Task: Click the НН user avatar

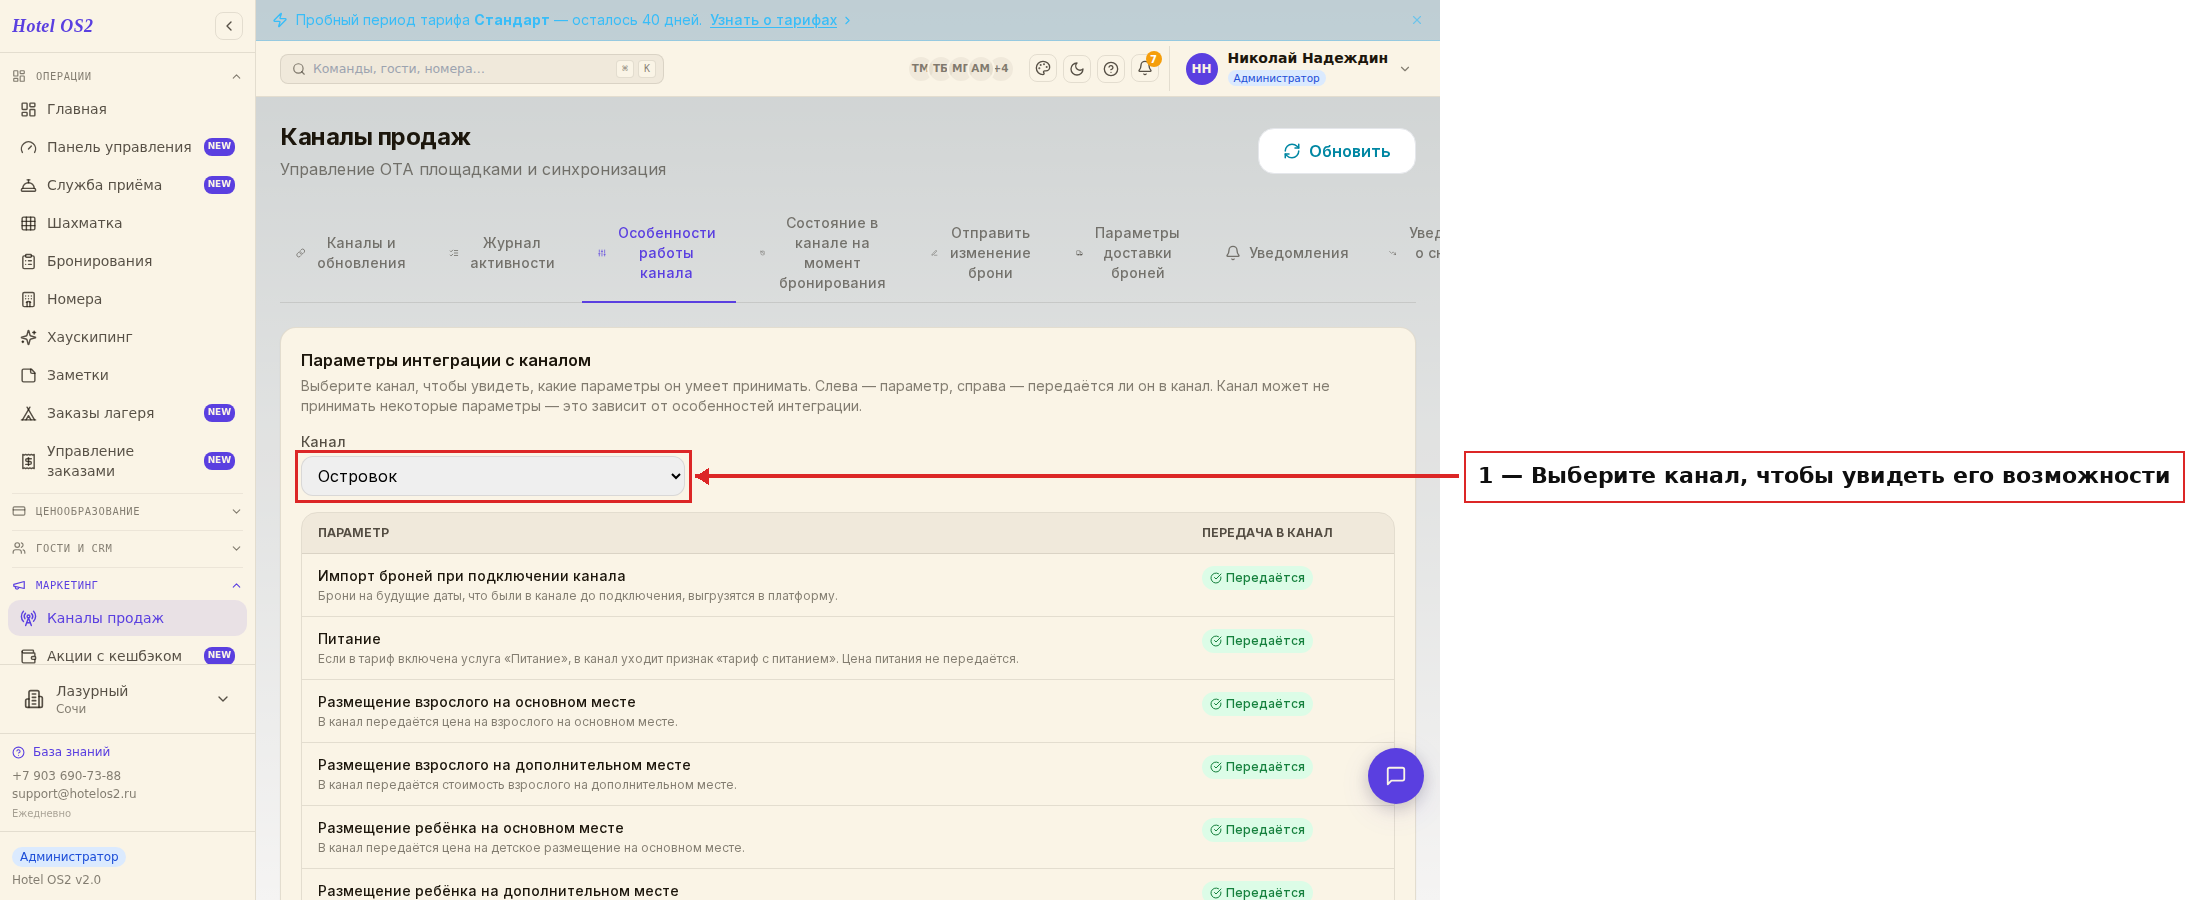Action: tap(1202, 69)
